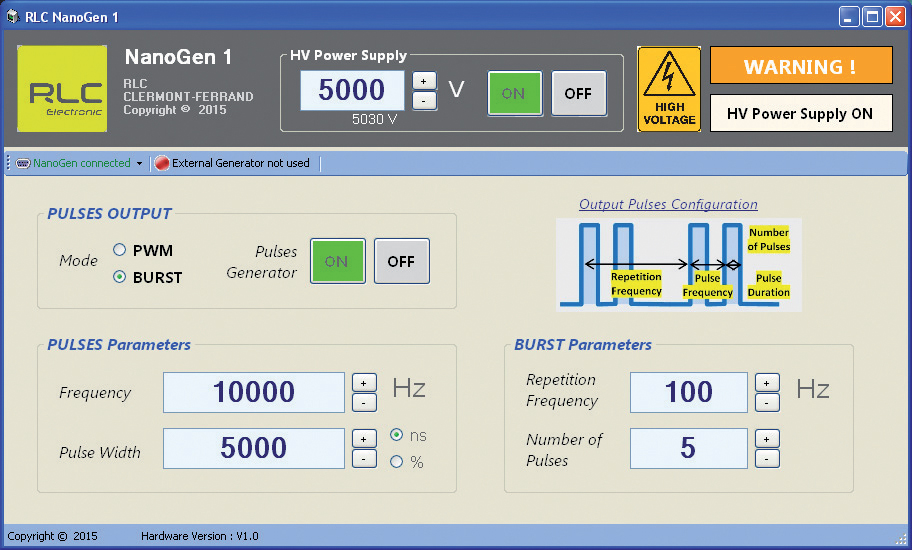
Task: Click the NanoGen 1 title heading
Action: pyautogui.click(x=178, y=57)
